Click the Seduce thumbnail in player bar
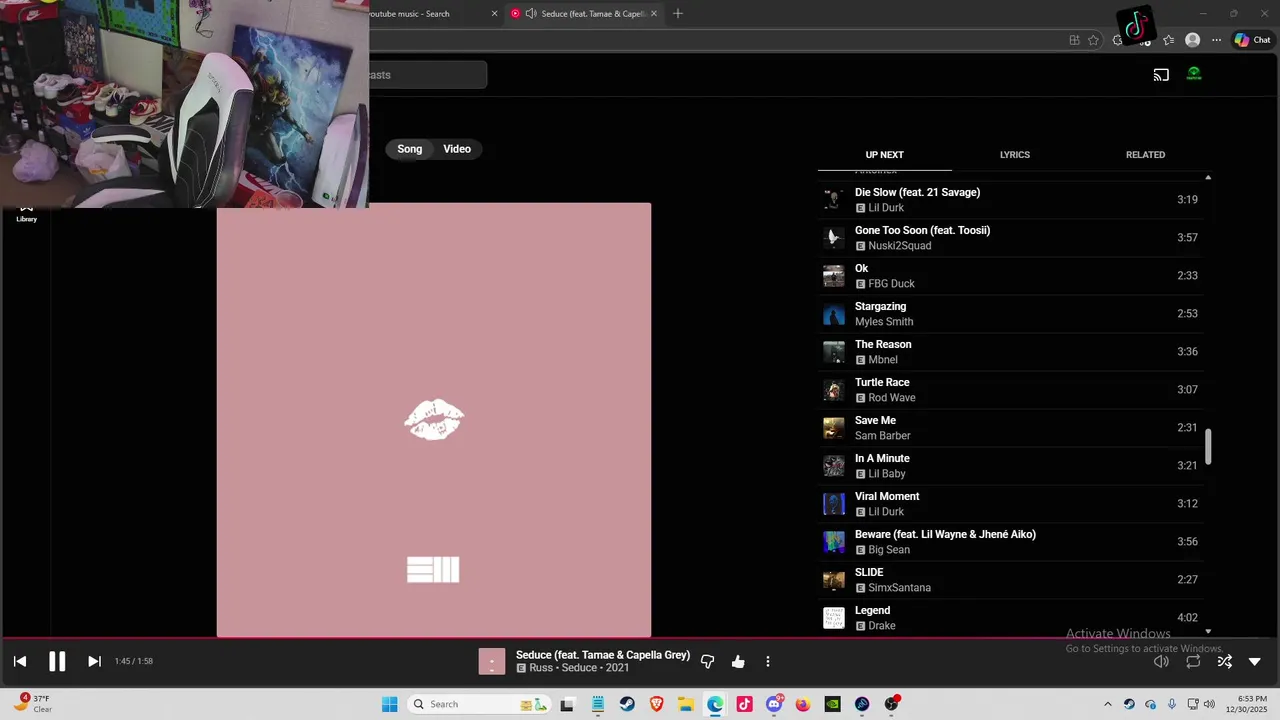This screenshot has height=720, width=1280. point(492,661)
